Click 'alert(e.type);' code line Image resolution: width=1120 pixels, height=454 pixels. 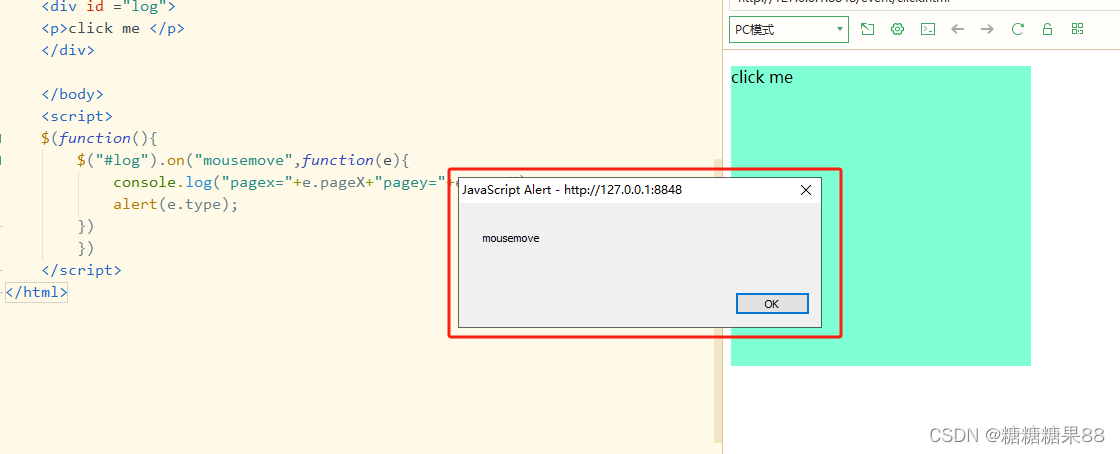175,204
